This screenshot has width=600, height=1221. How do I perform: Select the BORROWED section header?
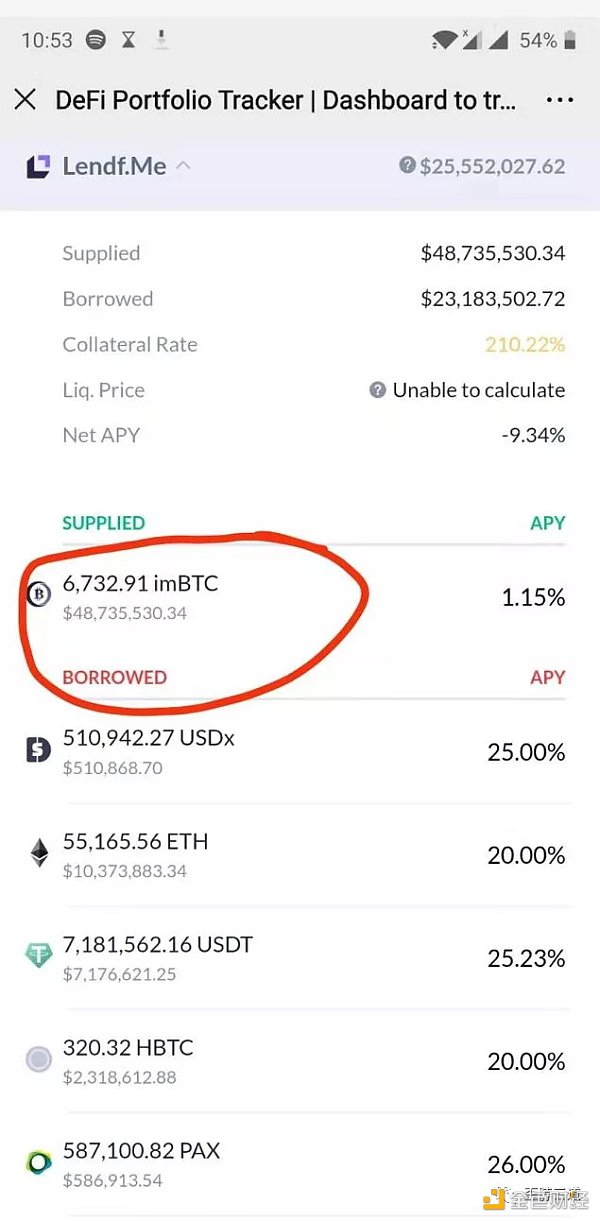click(x=114, y=677)
